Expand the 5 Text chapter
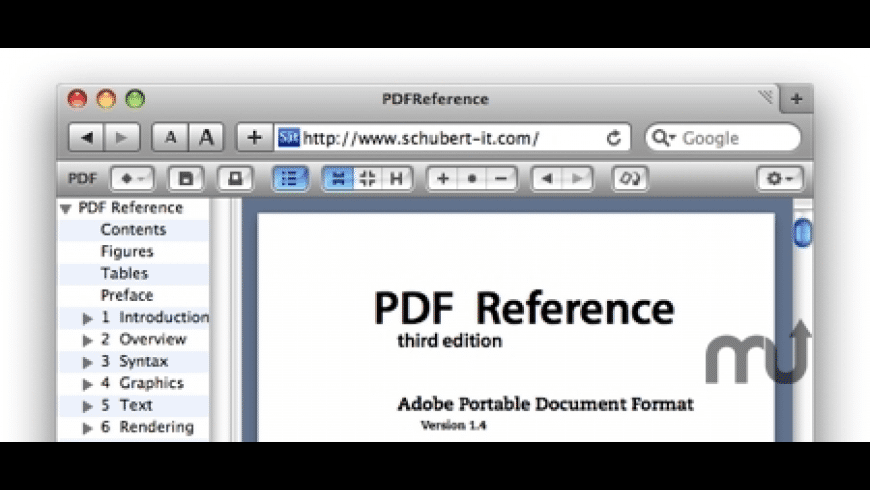This screenshot has width=870, height=490. (x=87, y=406)
